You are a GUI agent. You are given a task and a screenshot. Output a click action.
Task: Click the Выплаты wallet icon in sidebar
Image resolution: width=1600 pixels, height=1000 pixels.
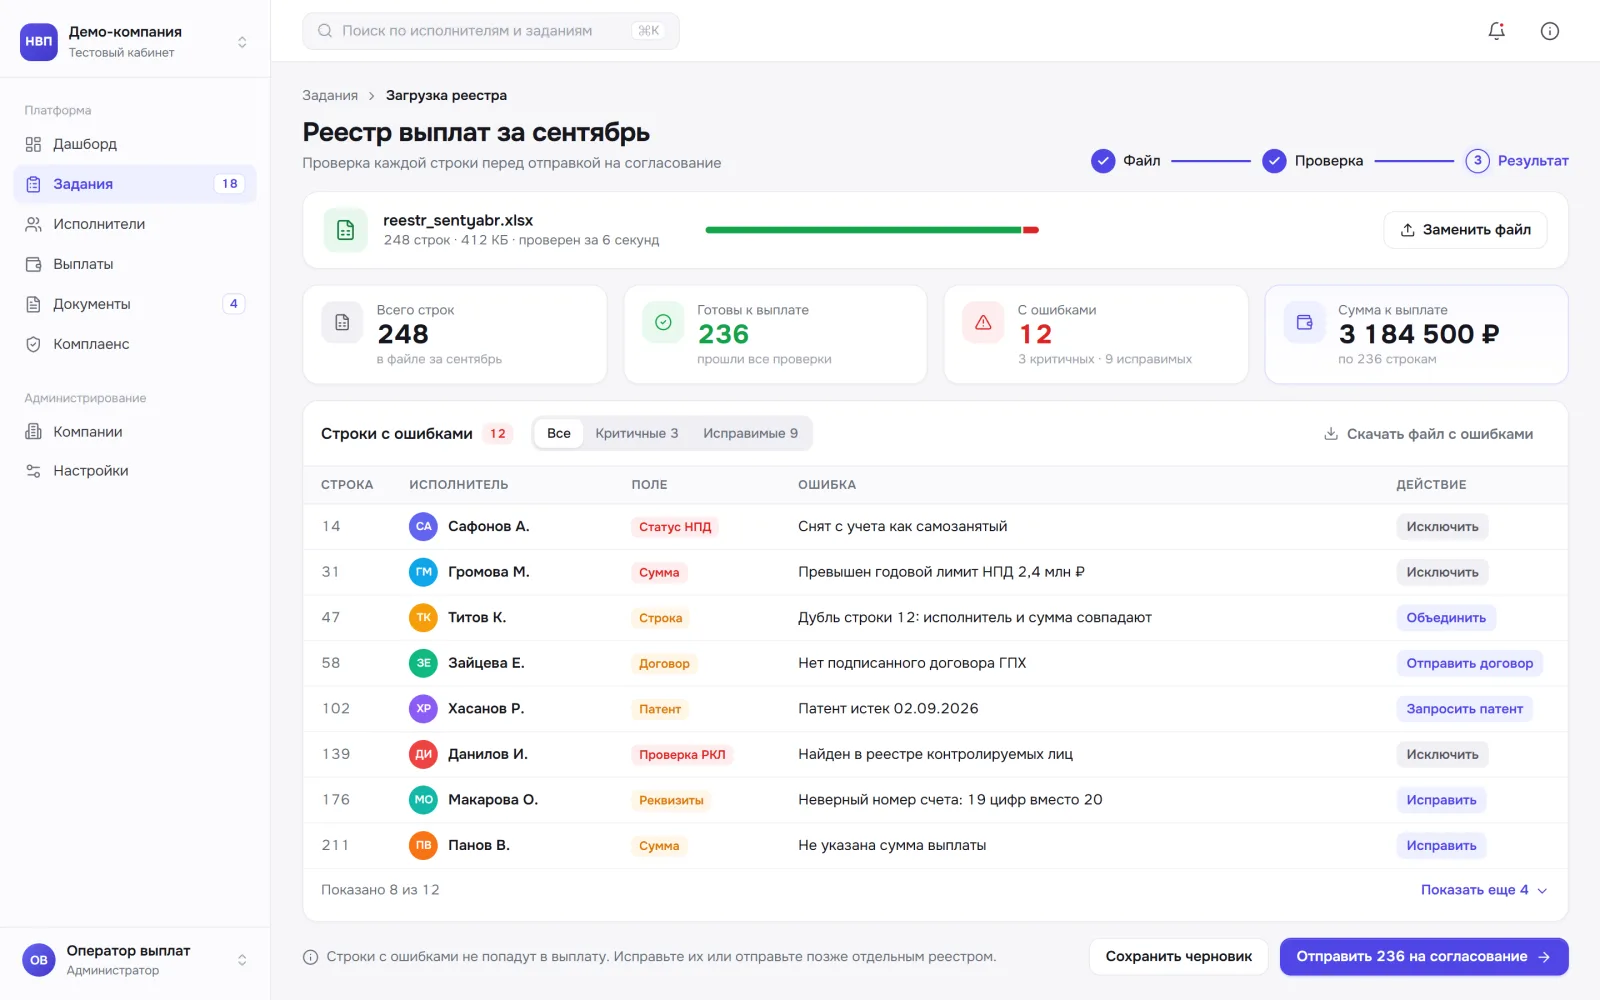(x=33, y=264)
